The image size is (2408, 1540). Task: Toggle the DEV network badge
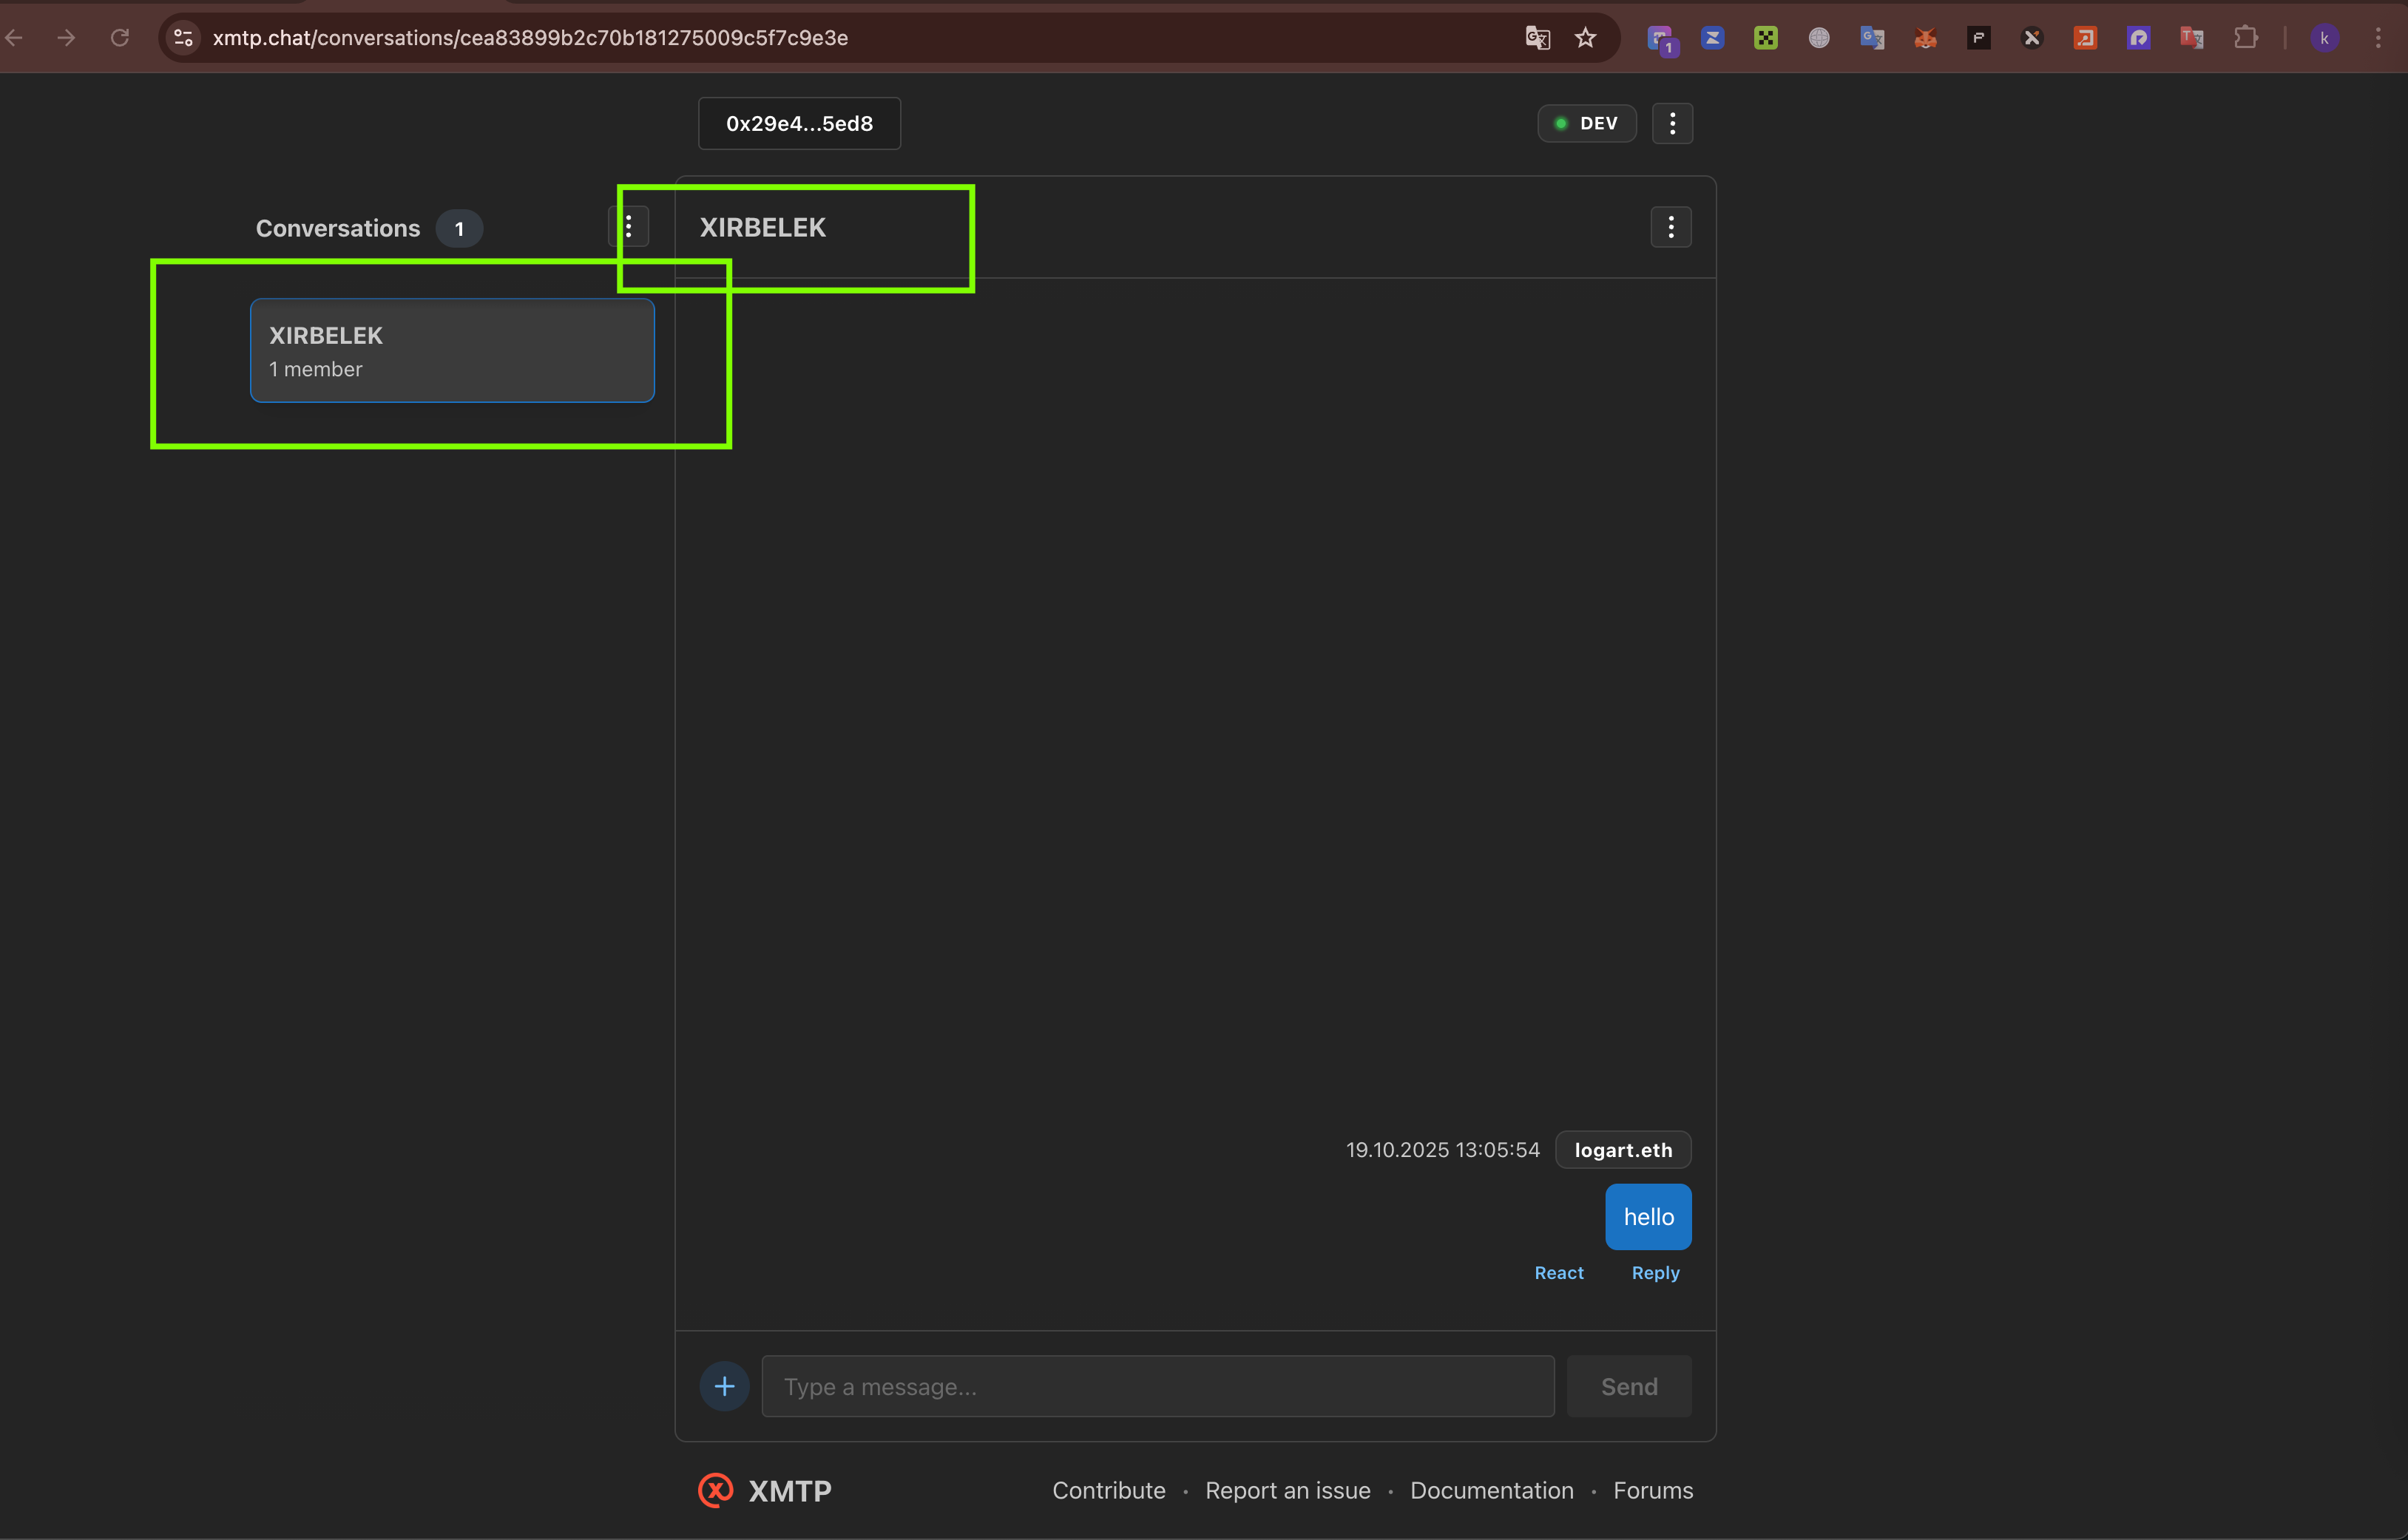point(1586,123)
